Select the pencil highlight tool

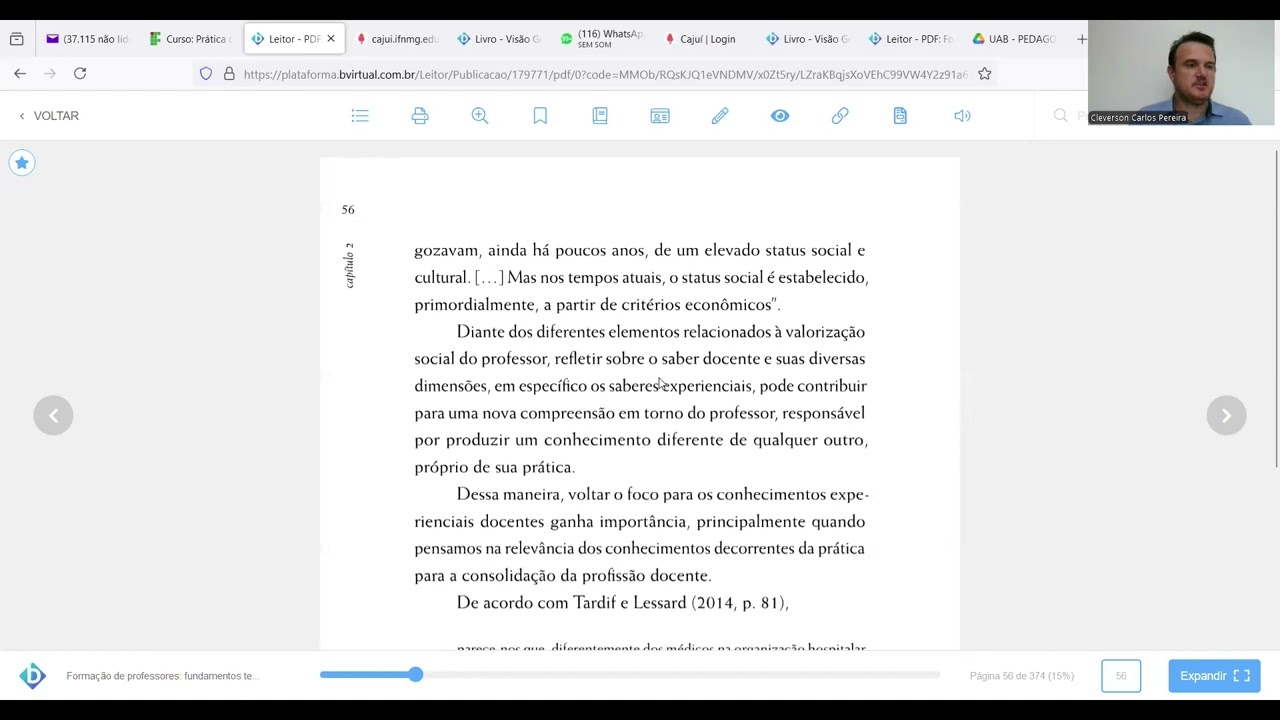pos(720,116)
